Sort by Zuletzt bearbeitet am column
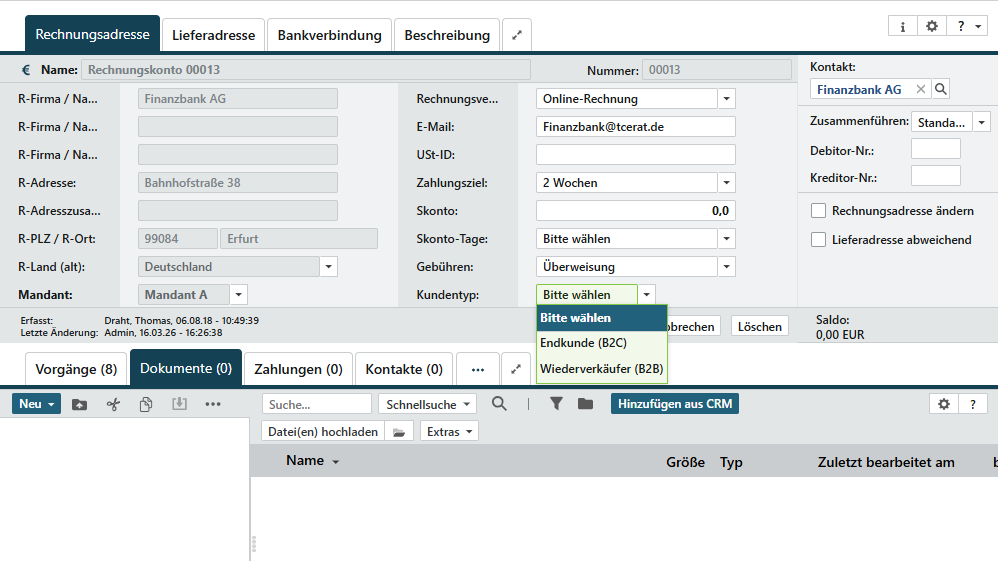 tap(886, 462)
